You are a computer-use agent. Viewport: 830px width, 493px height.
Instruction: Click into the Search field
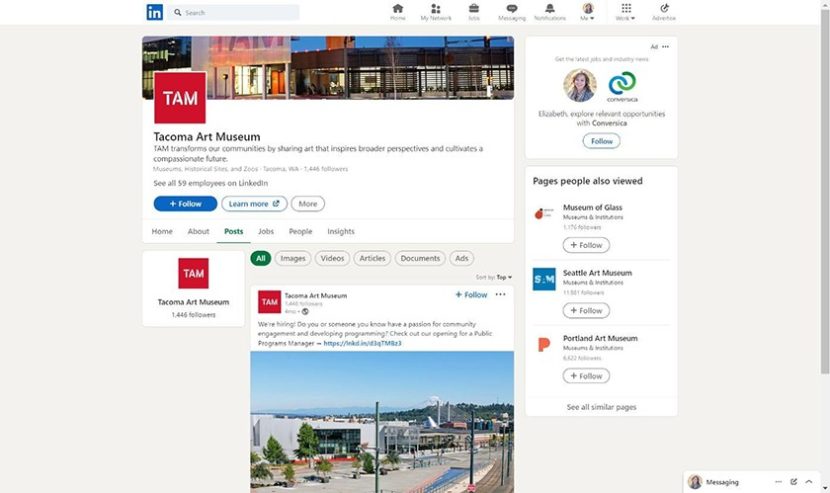pyautogui.click(x=237, y=13)
